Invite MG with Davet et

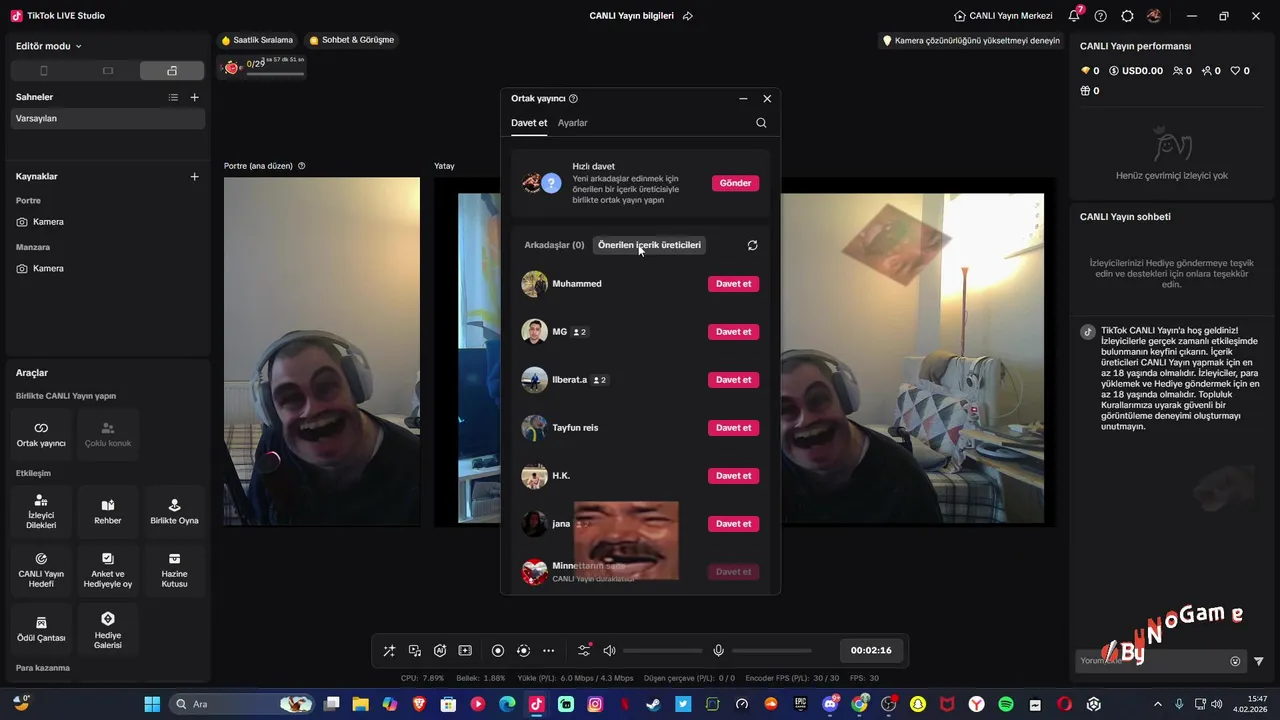click(x=733, y=332)
